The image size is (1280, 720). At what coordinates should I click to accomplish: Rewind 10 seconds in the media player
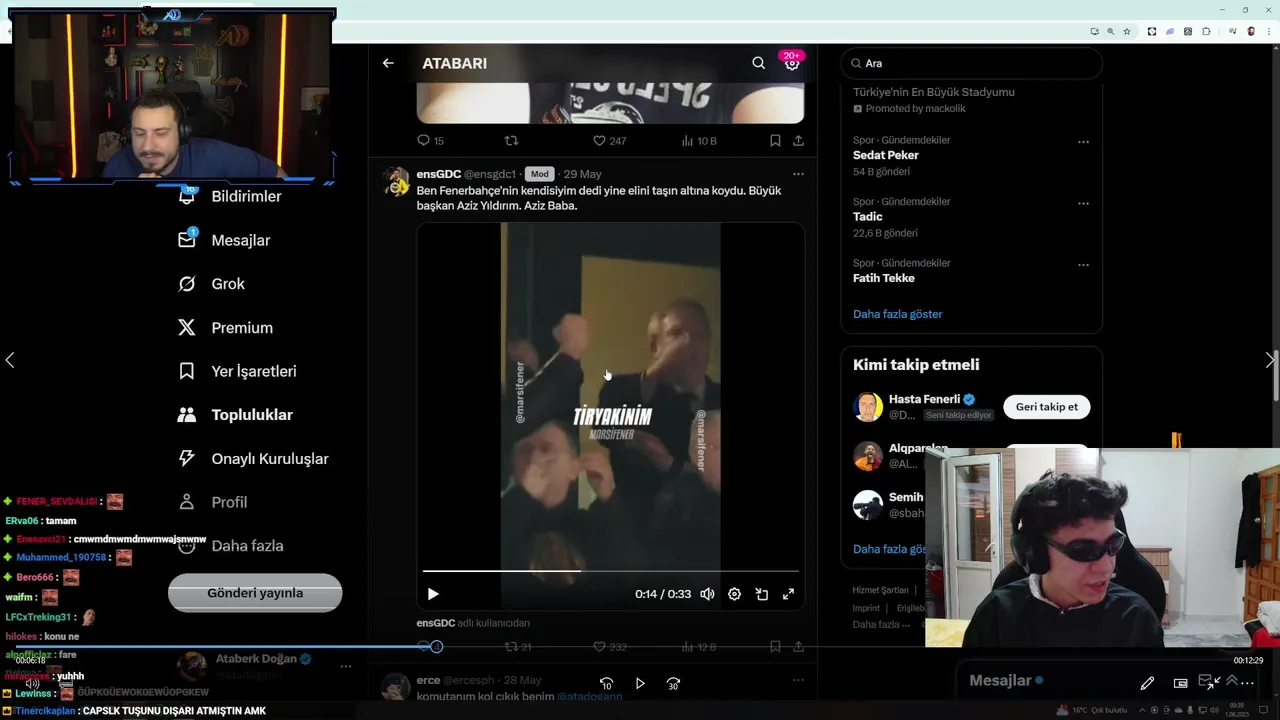click(606, 684)
